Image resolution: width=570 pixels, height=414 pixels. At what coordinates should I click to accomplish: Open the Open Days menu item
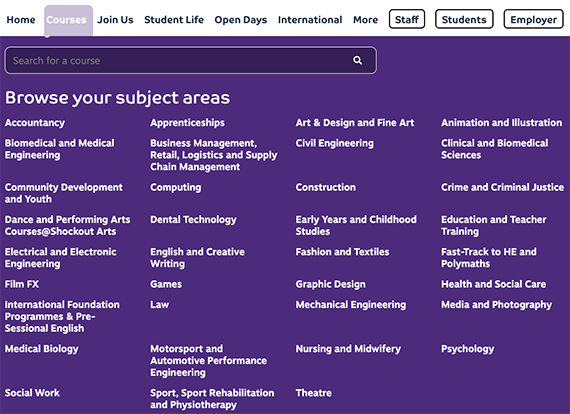click(x=241, y=20)
